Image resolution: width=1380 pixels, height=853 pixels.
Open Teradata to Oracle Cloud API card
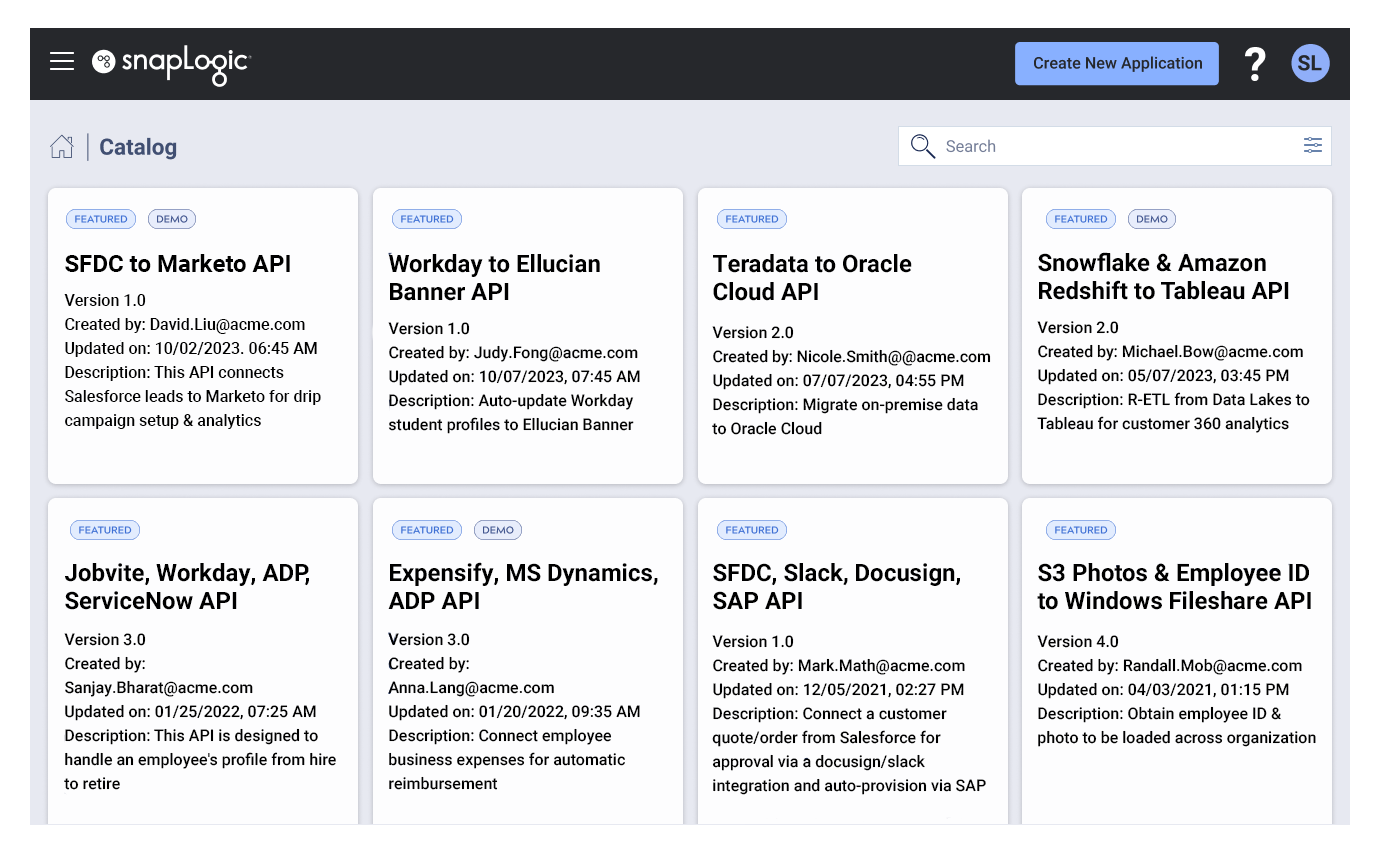click(x=853, y=336)
